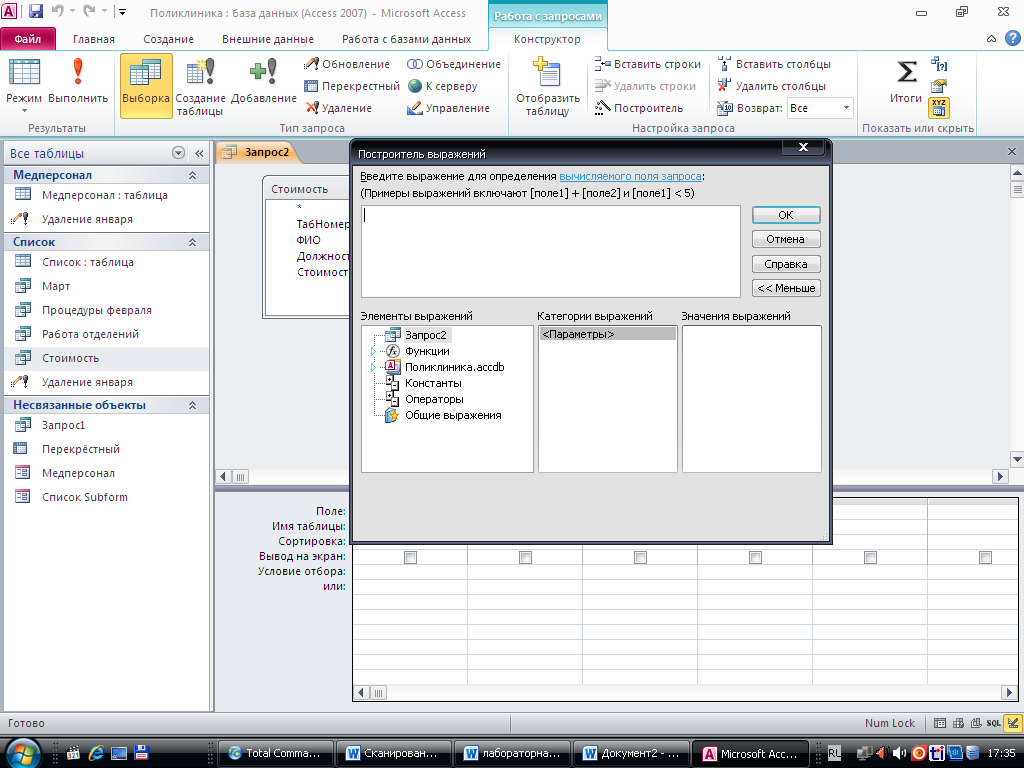1024x768 pixels.
Task: Expand the Функции tree node
Action: click(374, 351)
